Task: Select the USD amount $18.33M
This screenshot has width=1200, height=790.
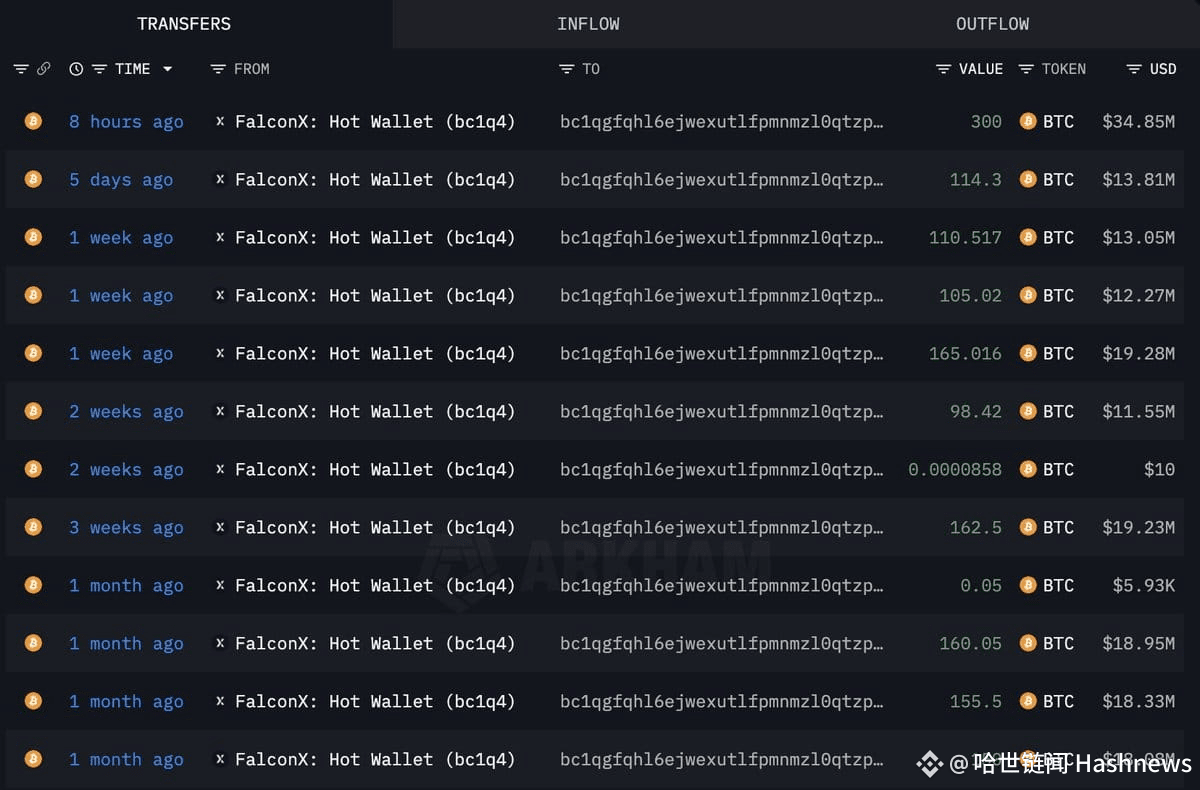Action: 1138,701
